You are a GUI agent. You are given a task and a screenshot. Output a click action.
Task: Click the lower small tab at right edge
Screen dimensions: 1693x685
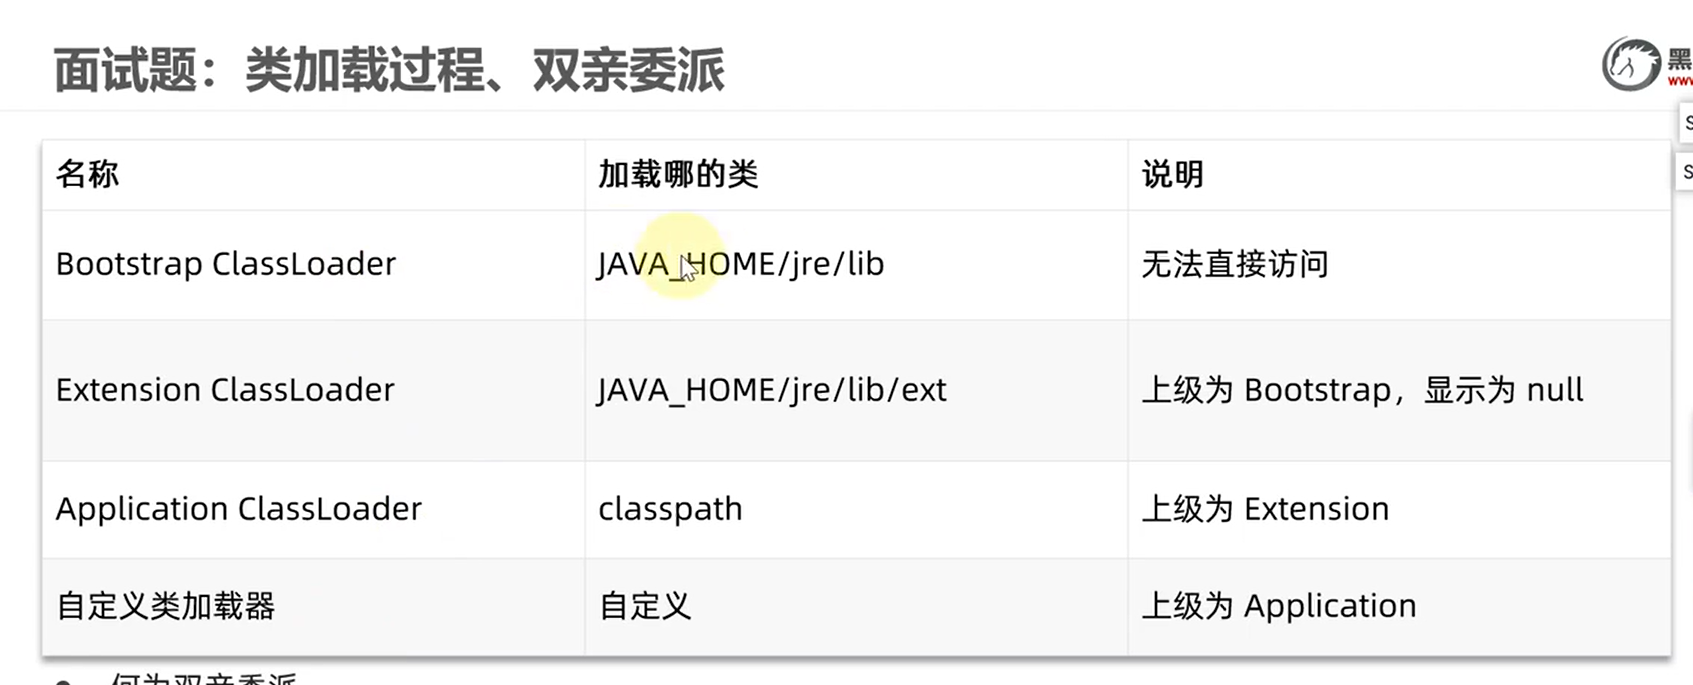click(x=1685, y=172)
